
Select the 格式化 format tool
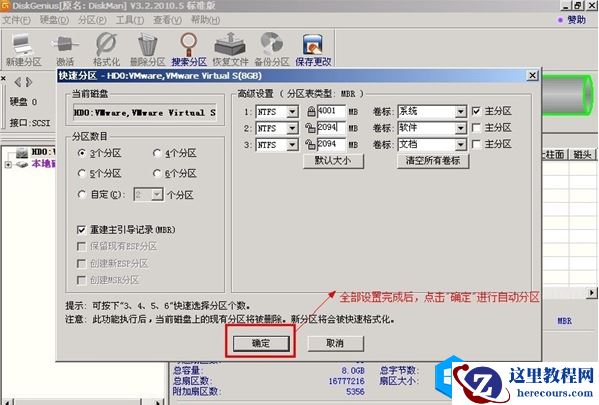coord(107,50)
